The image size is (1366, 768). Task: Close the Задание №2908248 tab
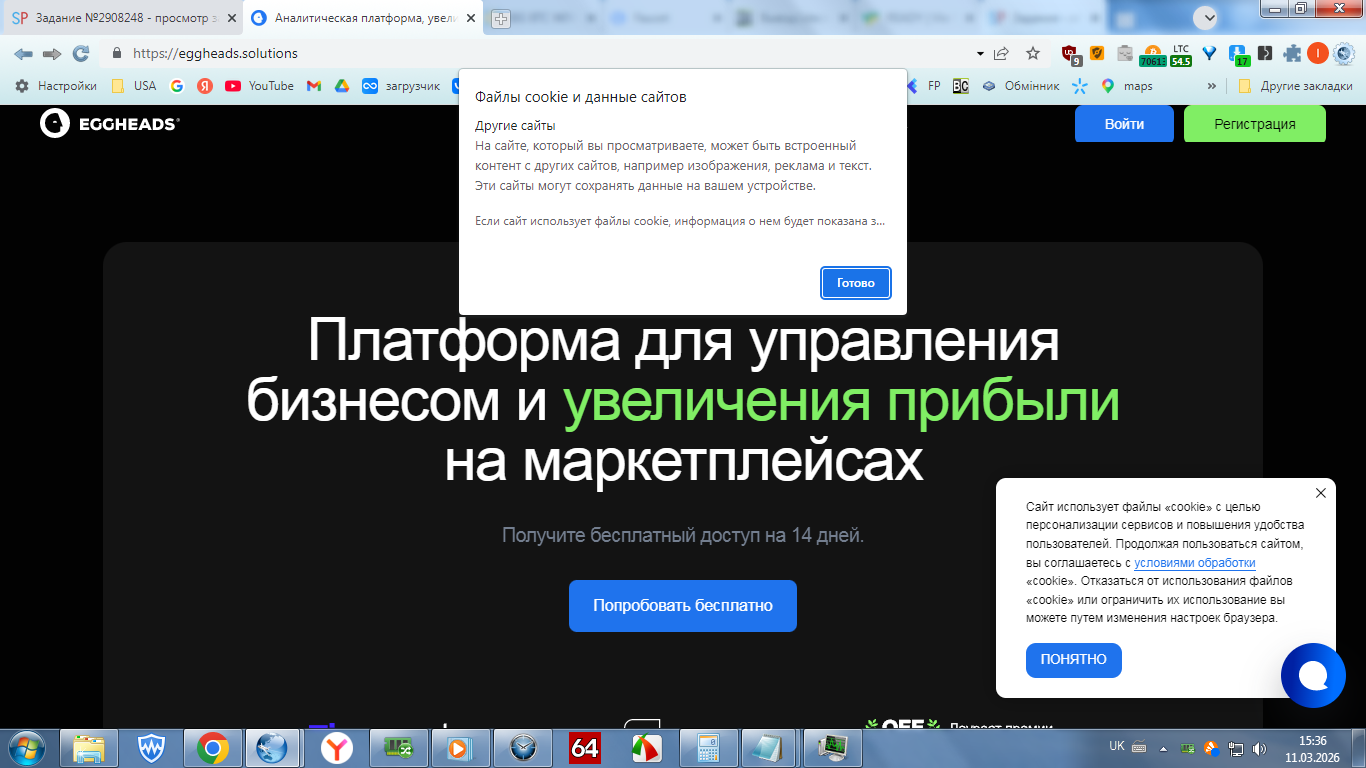232,18
